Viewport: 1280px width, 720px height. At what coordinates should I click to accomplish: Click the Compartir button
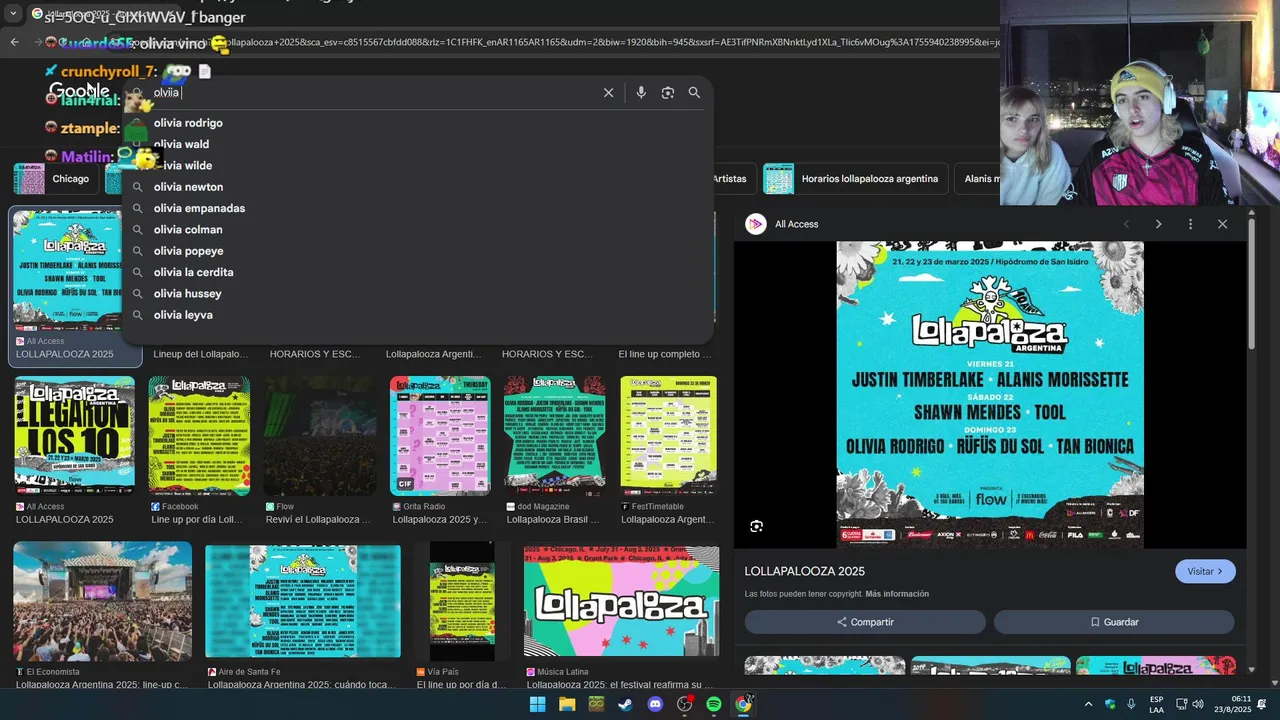click(x=865, y=622)
